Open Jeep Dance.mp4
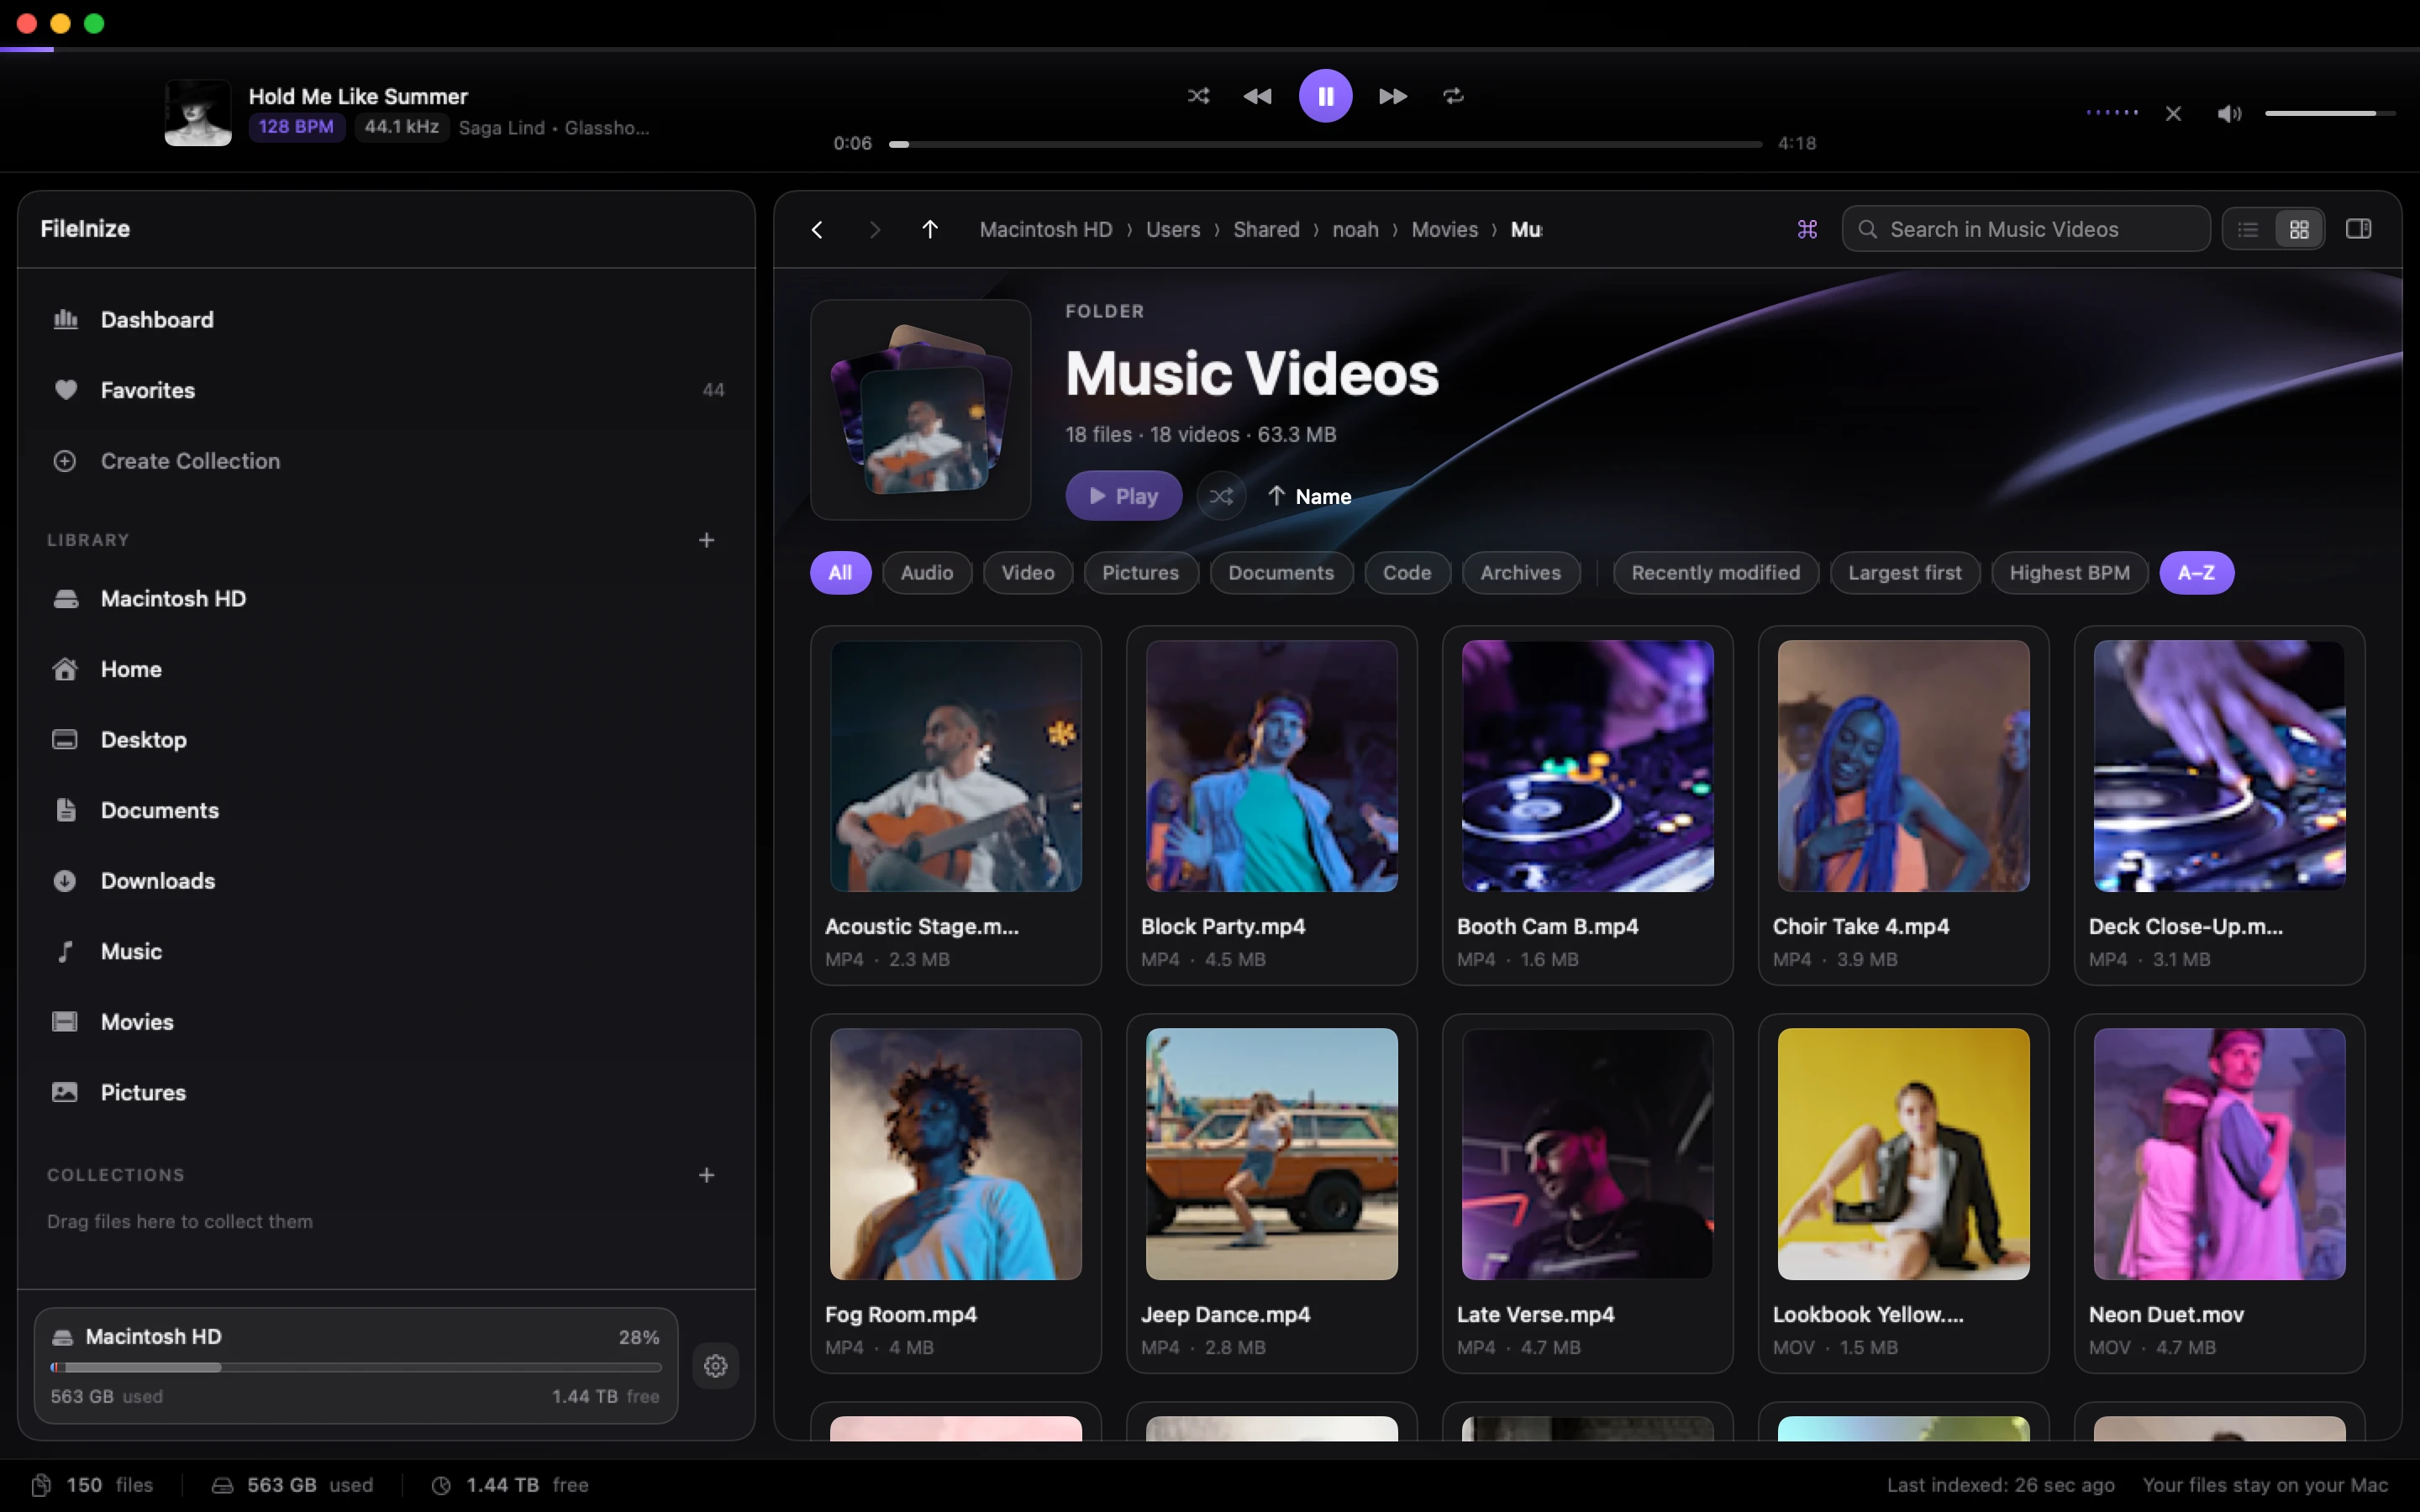 coord(1272,1194)
